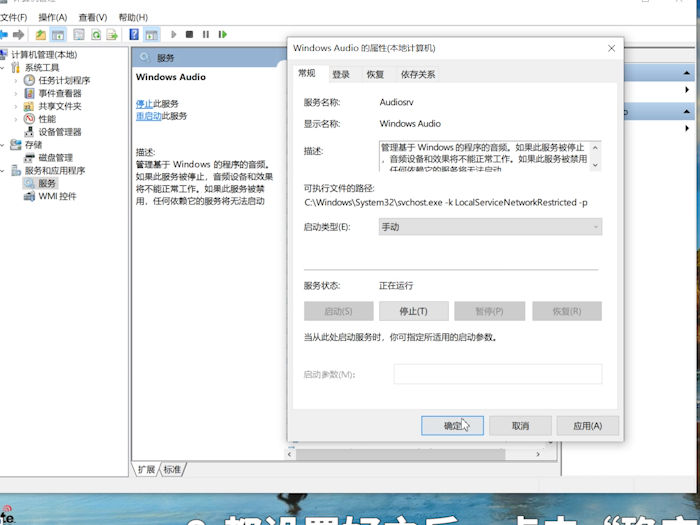This screenshot has width=700, height=525.
Task: Open 共享文件夹 tree item
Action: coord(60,106)
